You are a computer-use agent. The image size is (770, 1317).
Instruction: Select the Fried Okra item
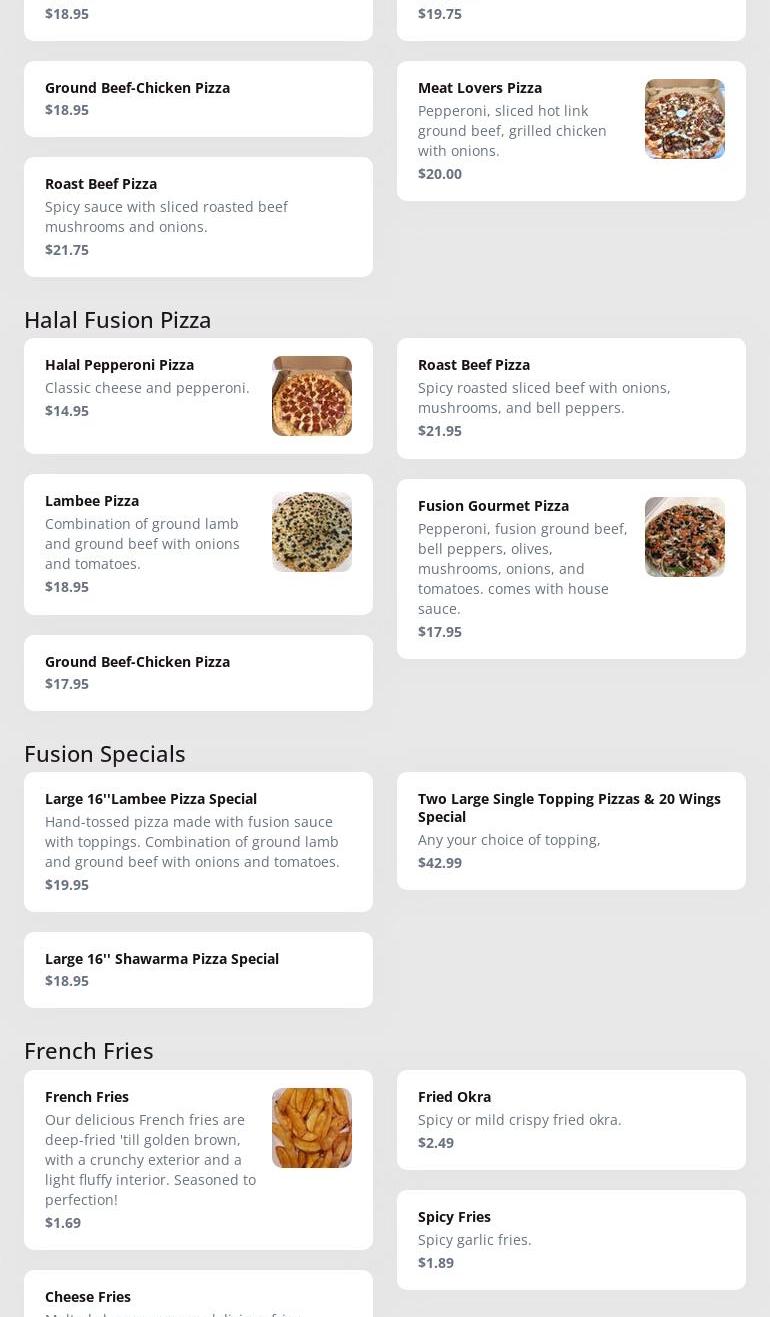[454, 1097]
